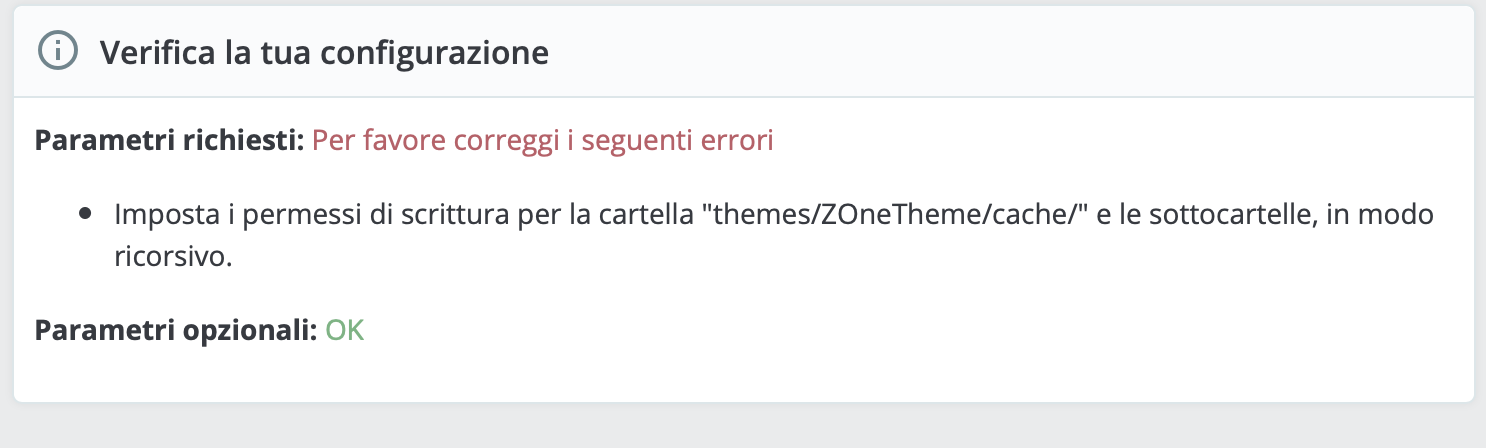Click the empty header area right of title

(x=1000, y=52)
